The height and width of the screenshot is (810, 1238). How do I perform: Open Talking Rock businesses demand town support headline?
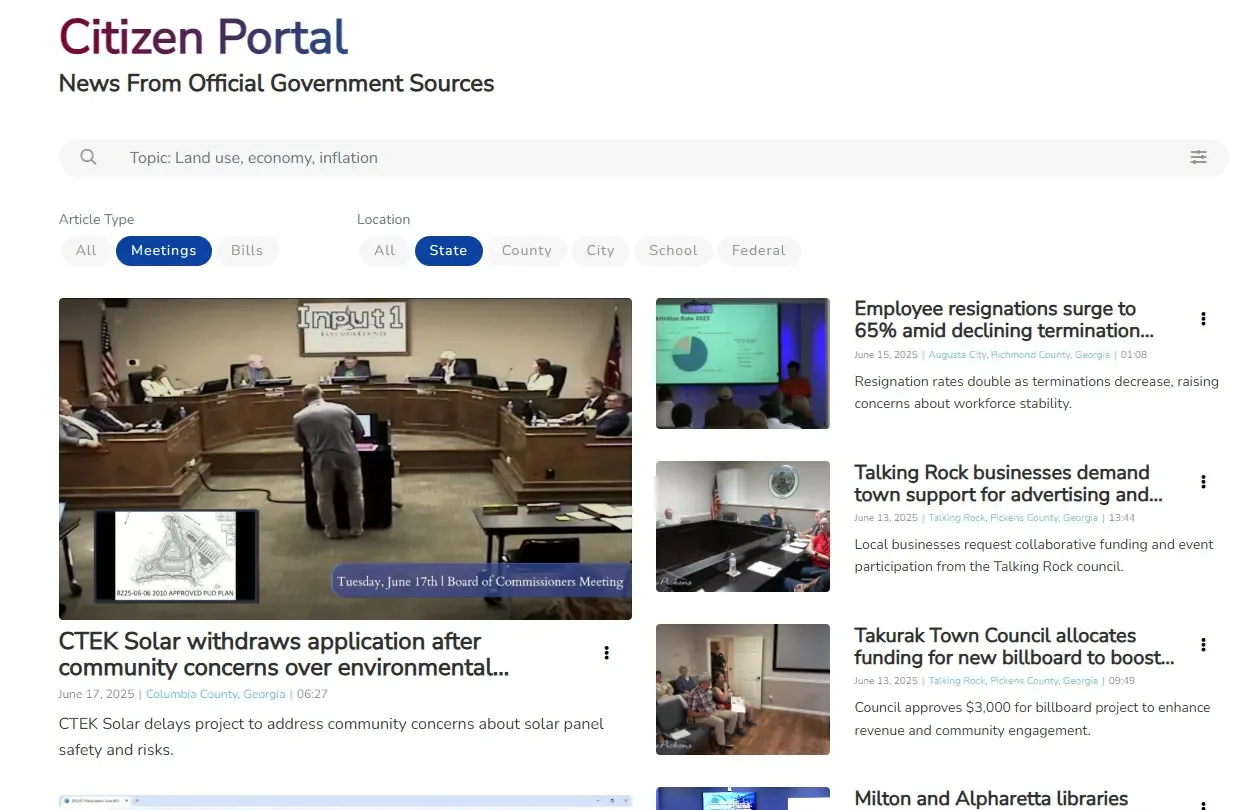1008,483
